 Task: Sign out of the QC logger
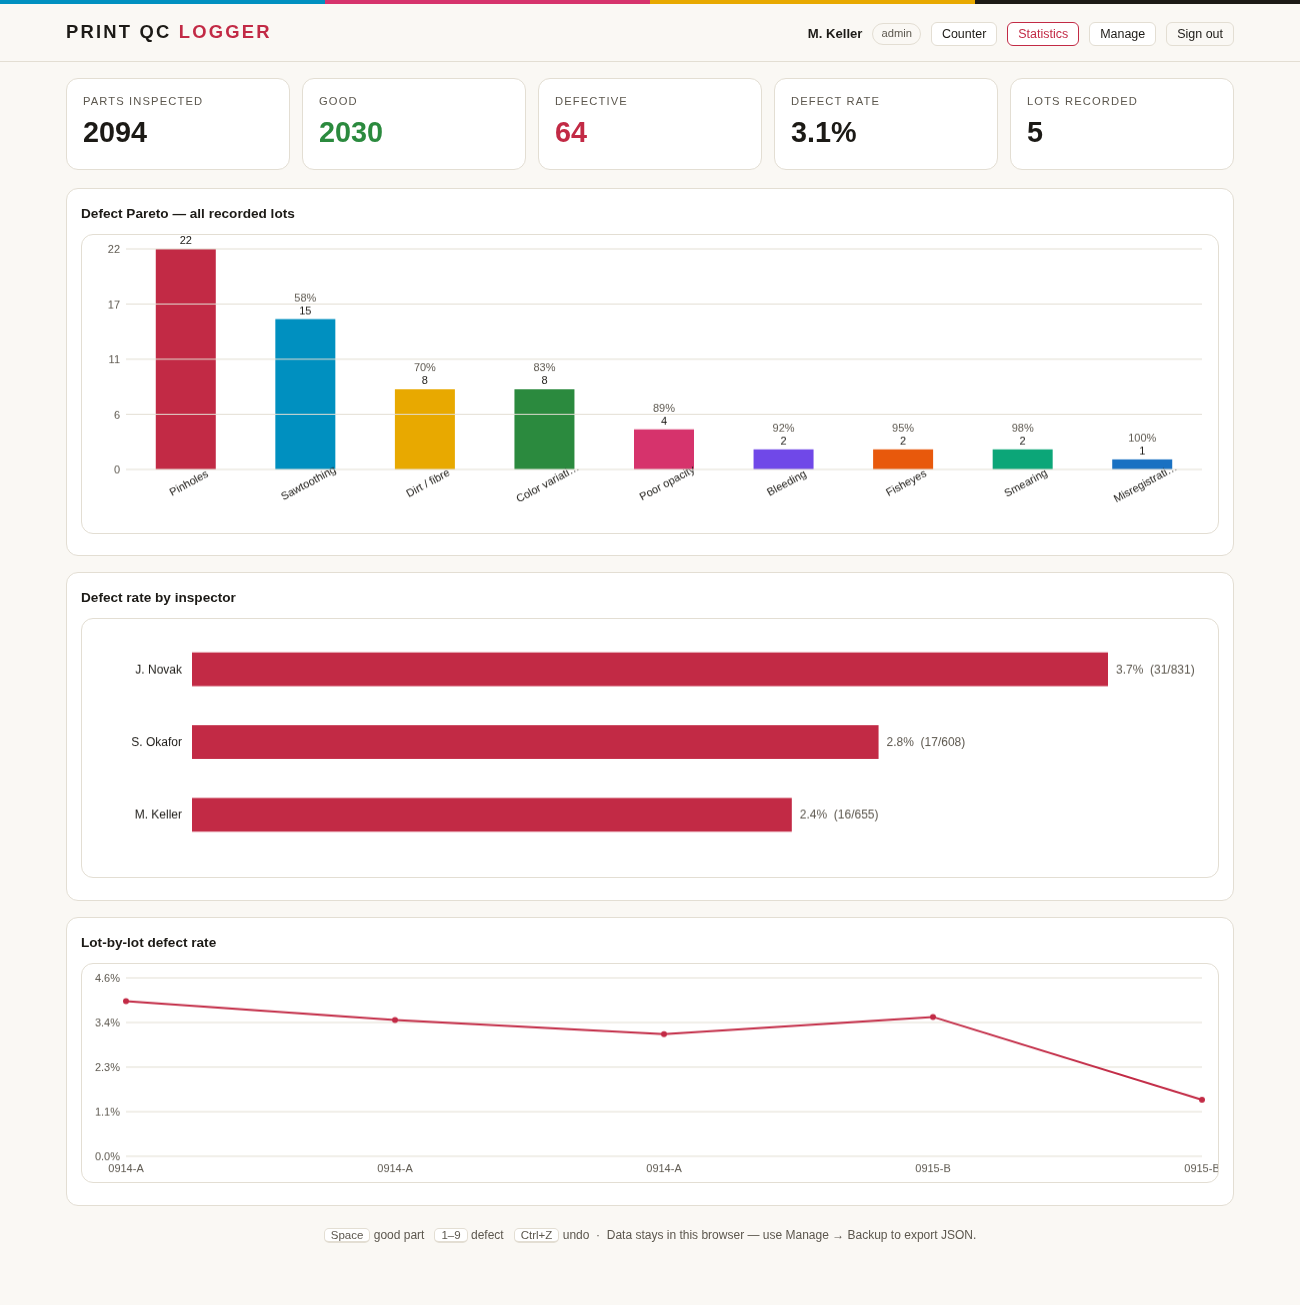tap(1200, 34)
